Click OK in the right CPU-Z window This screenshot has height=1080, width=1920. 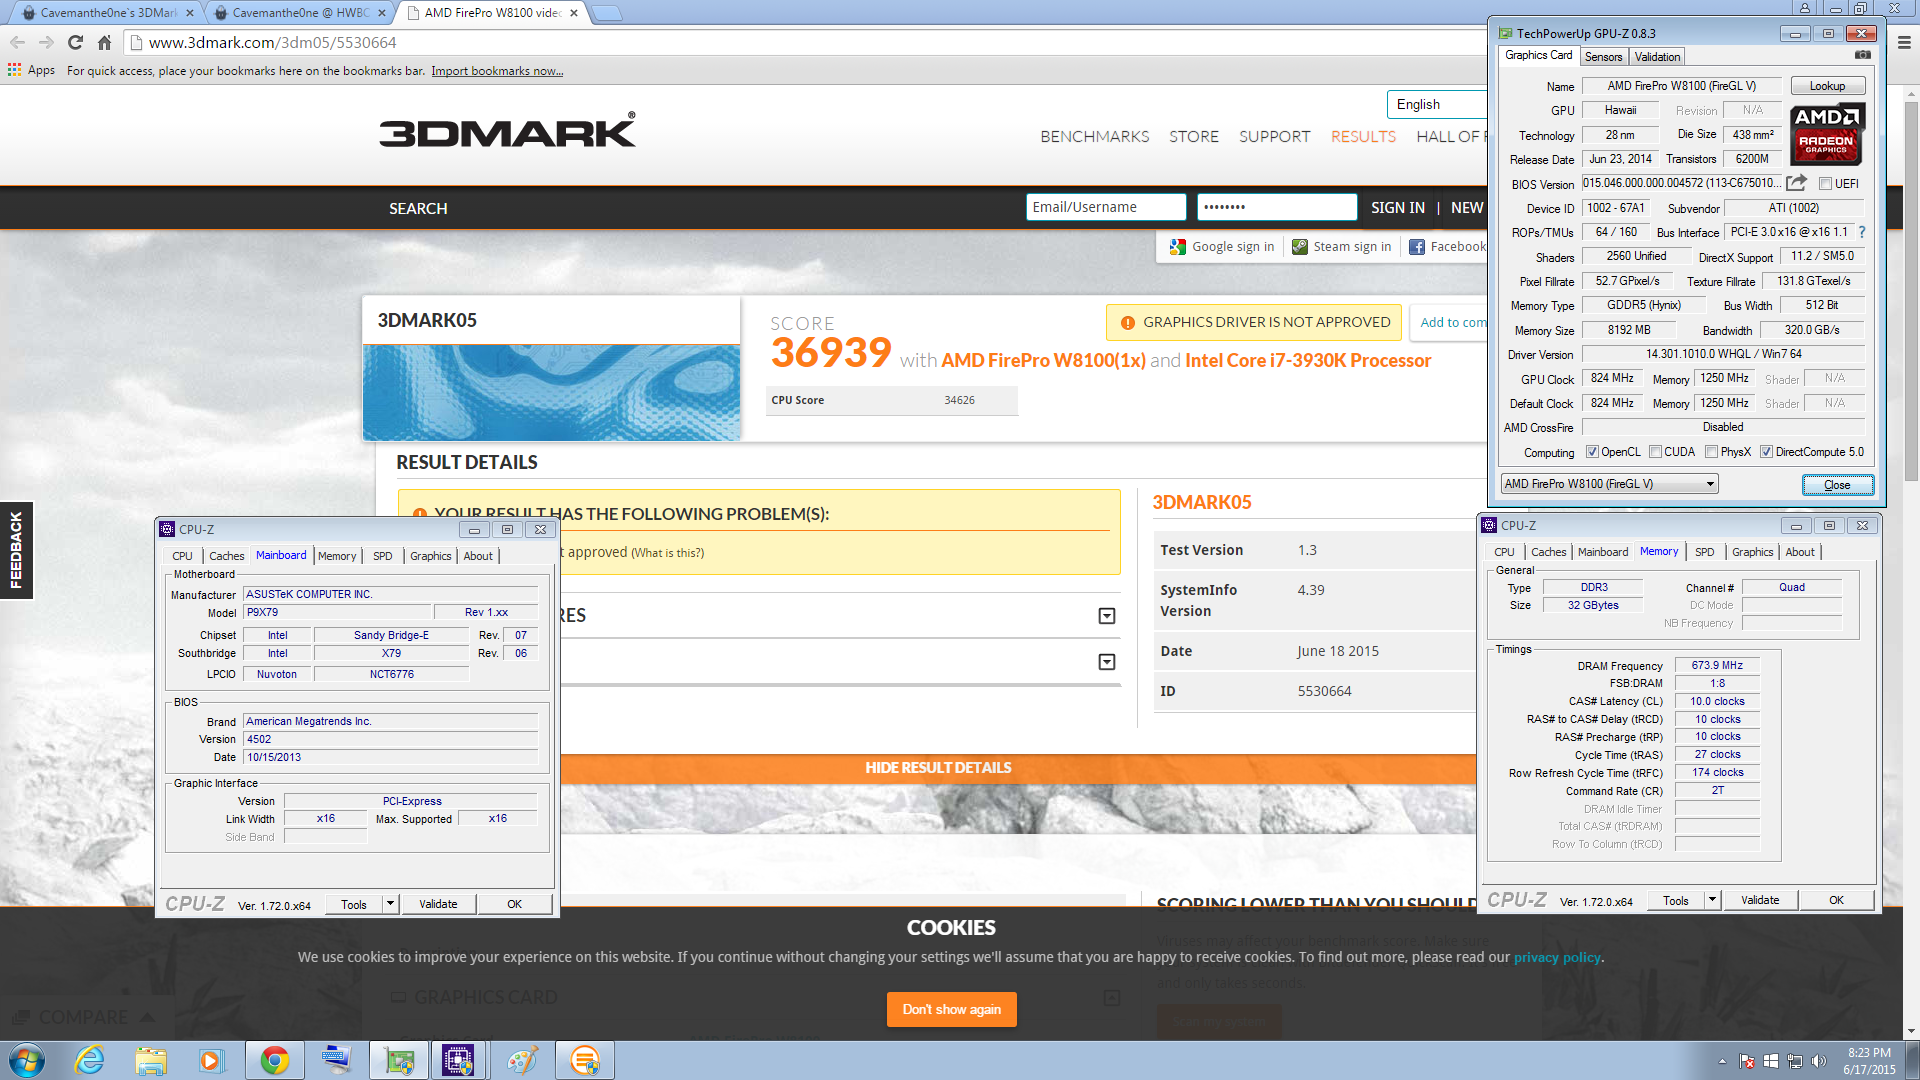point(1836,900)
